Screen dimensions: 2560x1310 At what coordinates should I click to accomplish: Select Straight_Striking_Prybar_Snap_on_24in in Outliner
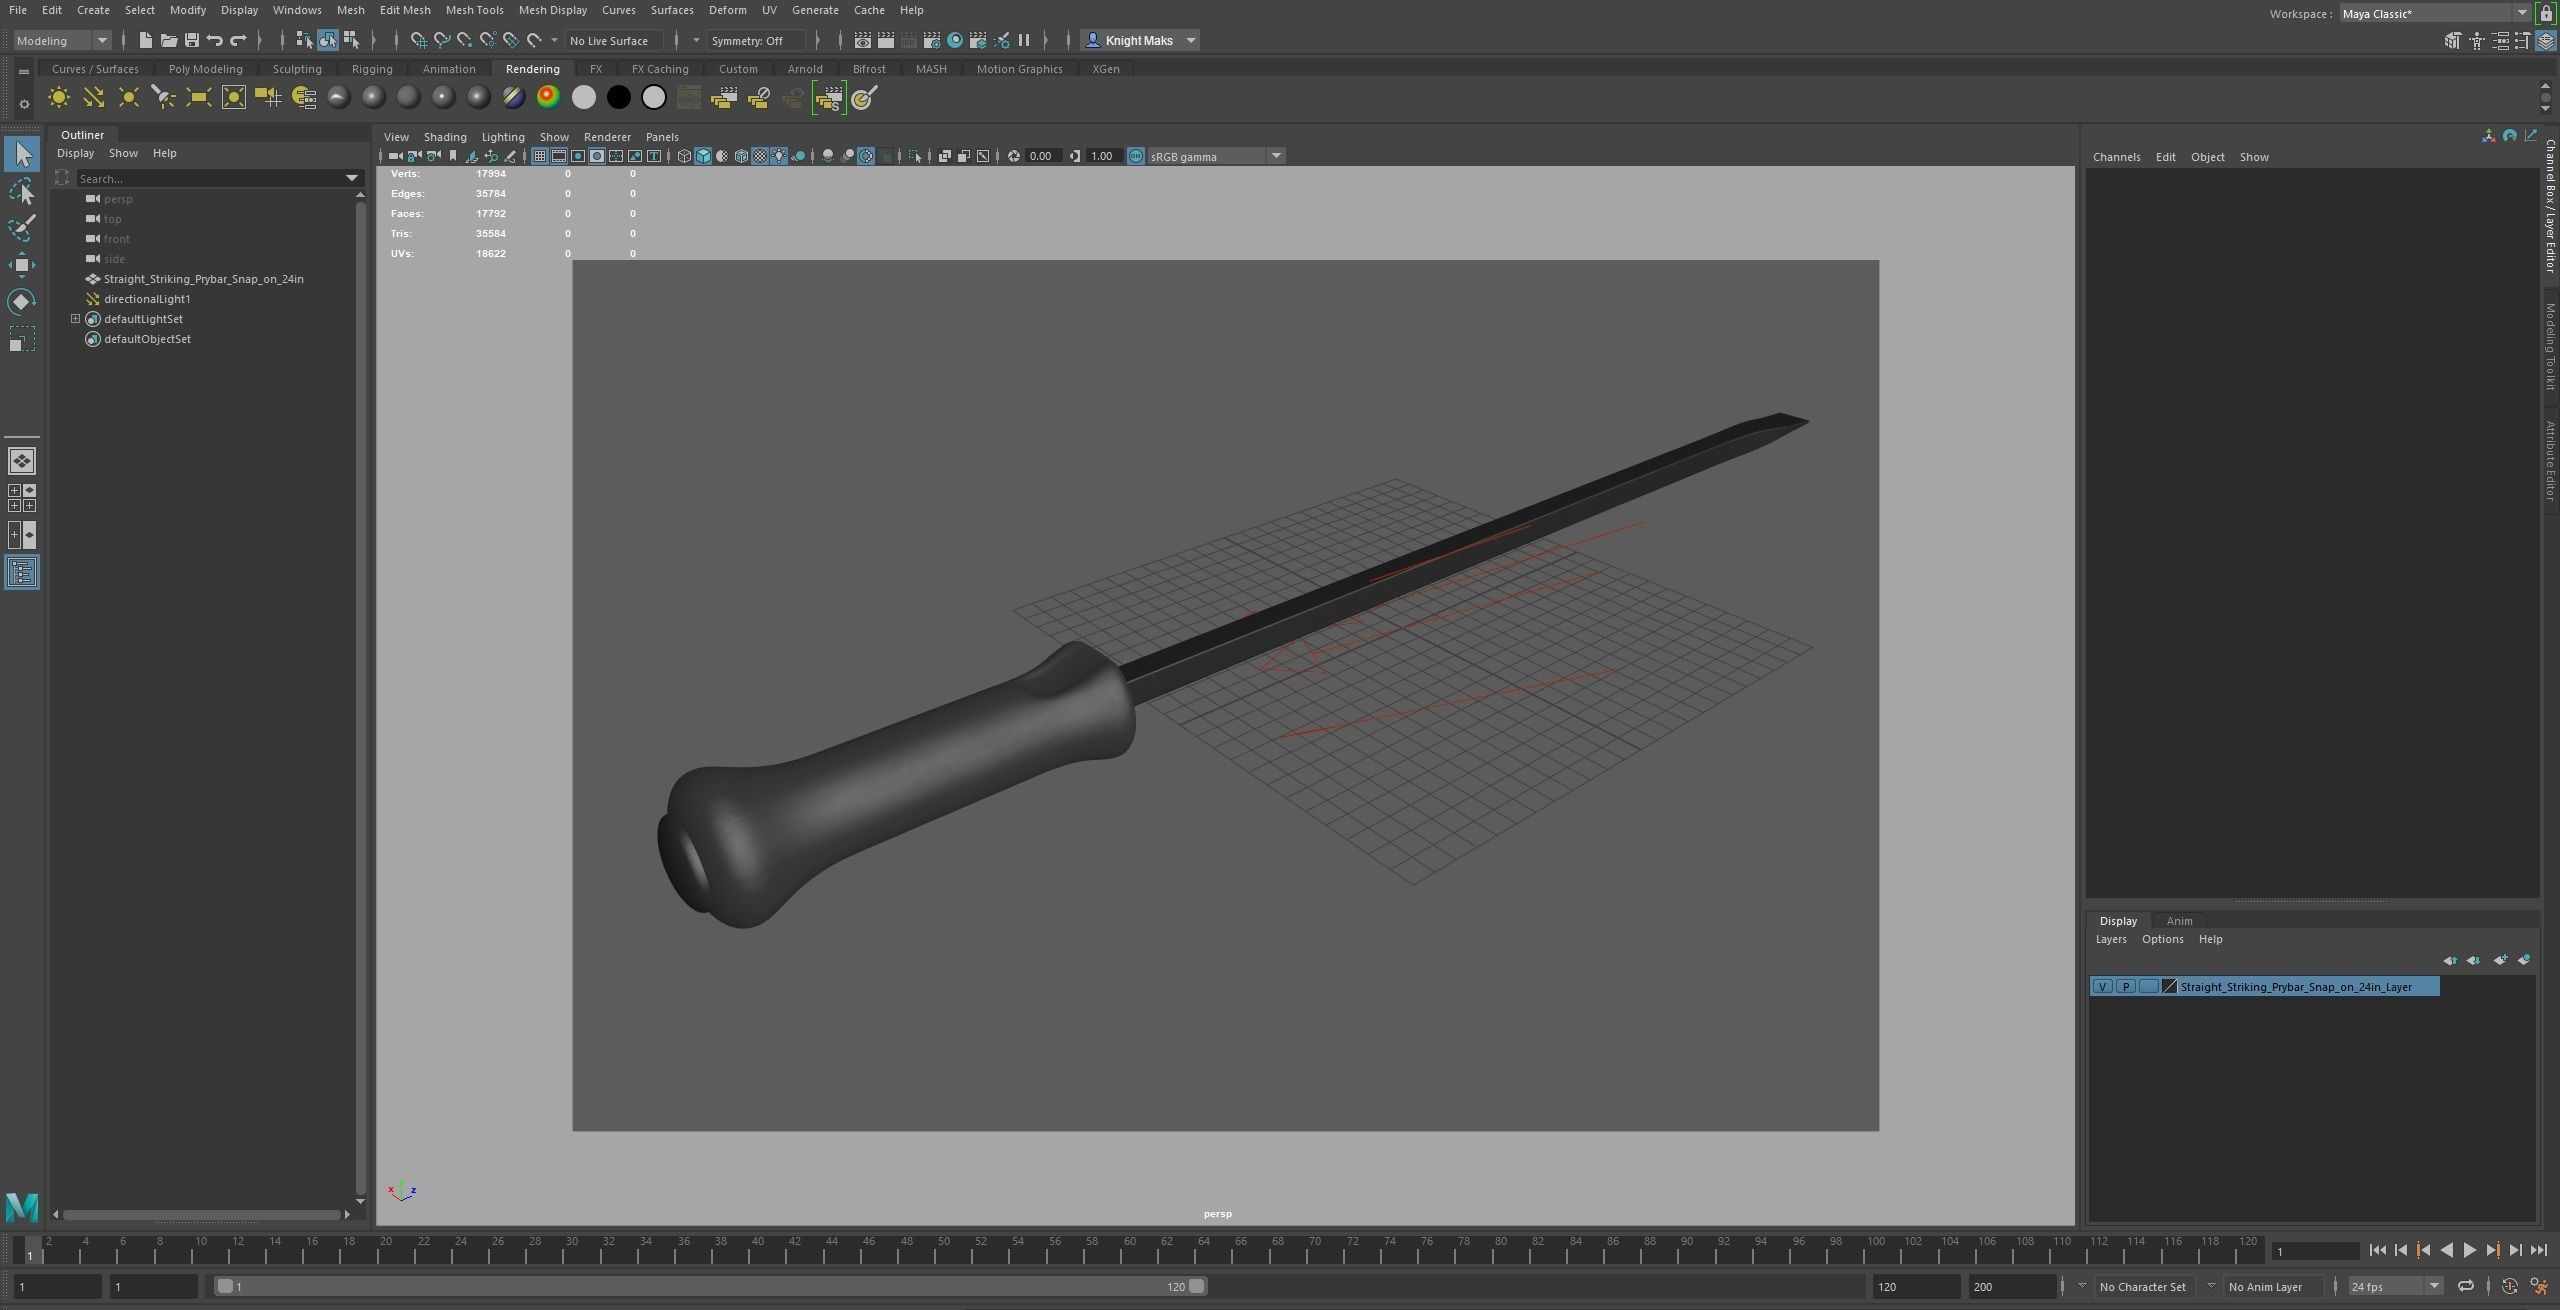tap(203, 279)
